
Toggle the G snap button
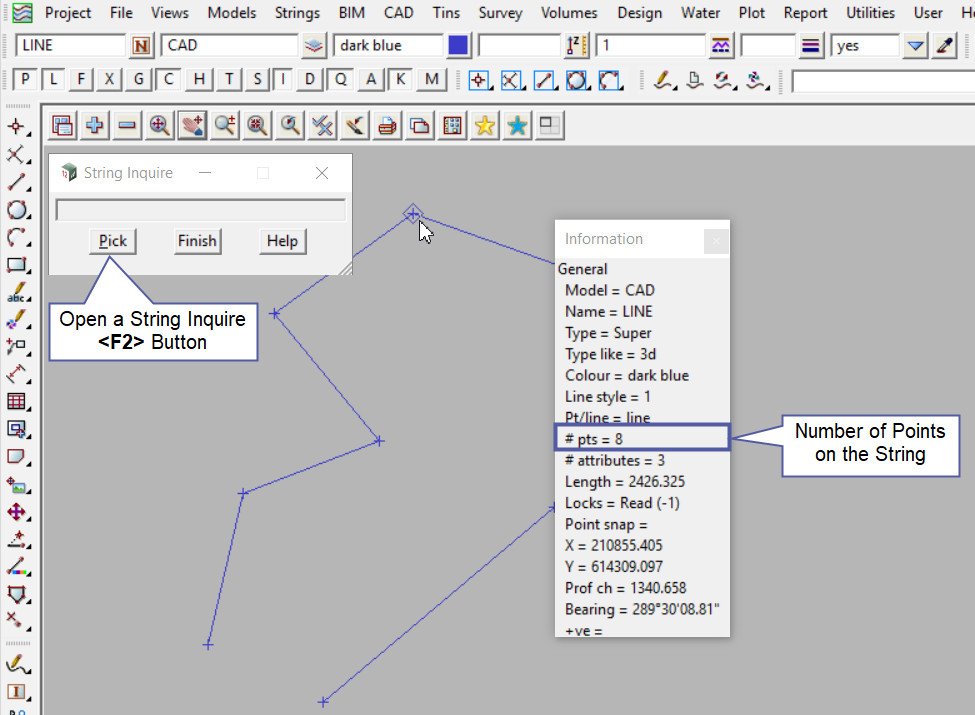(139, 80)
